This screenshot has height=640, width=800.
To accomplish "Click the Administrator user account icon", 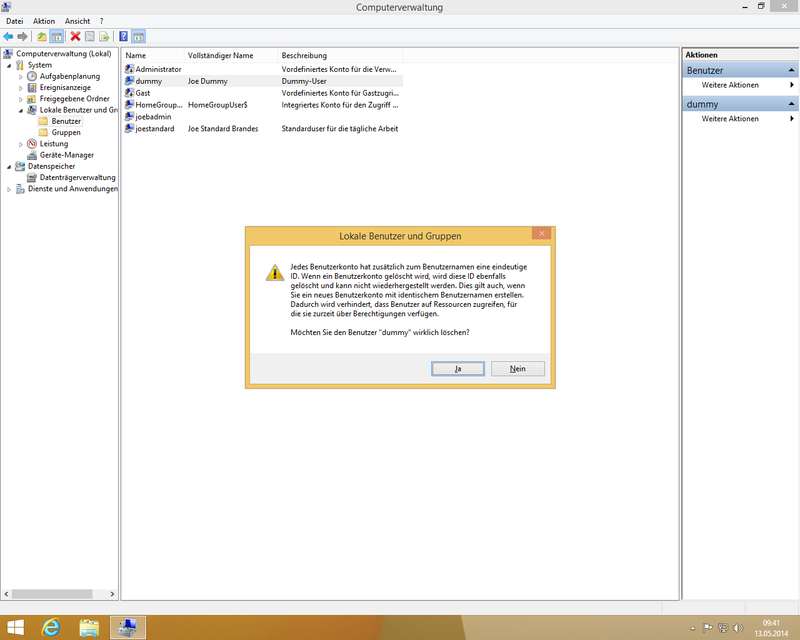I will click(130, 69).
